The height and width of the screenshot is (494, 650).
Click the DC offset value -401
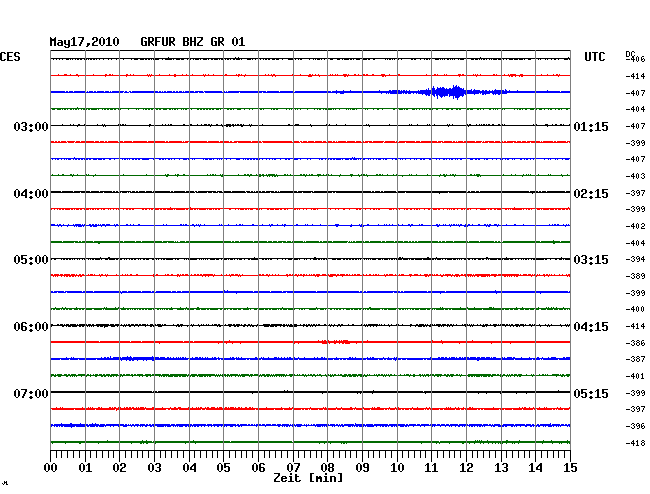point(635,376)
